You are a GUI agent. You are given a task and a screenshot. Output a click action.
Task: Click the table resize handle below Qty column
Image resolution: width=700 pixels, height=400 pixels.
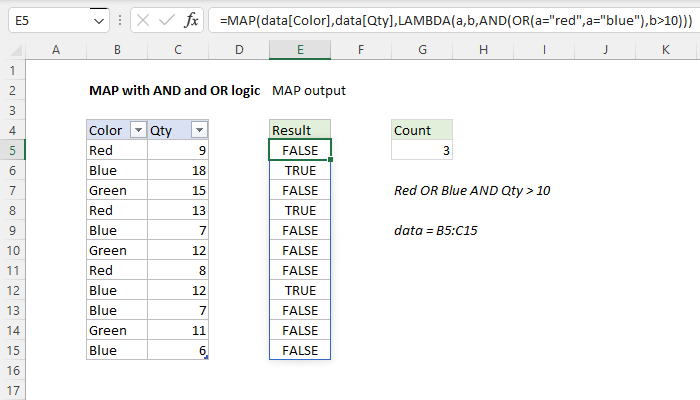(x=207, y=358)
